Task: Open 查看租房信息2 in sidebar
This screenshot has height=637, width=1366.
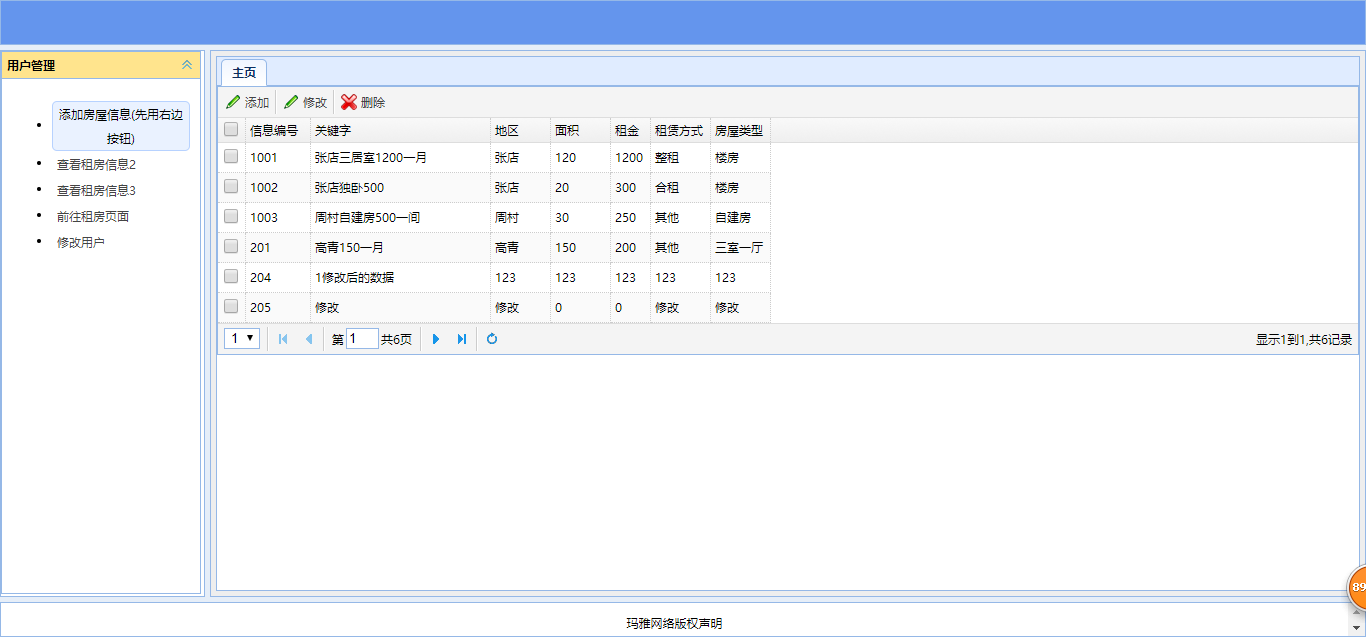Action: (96, 164)
